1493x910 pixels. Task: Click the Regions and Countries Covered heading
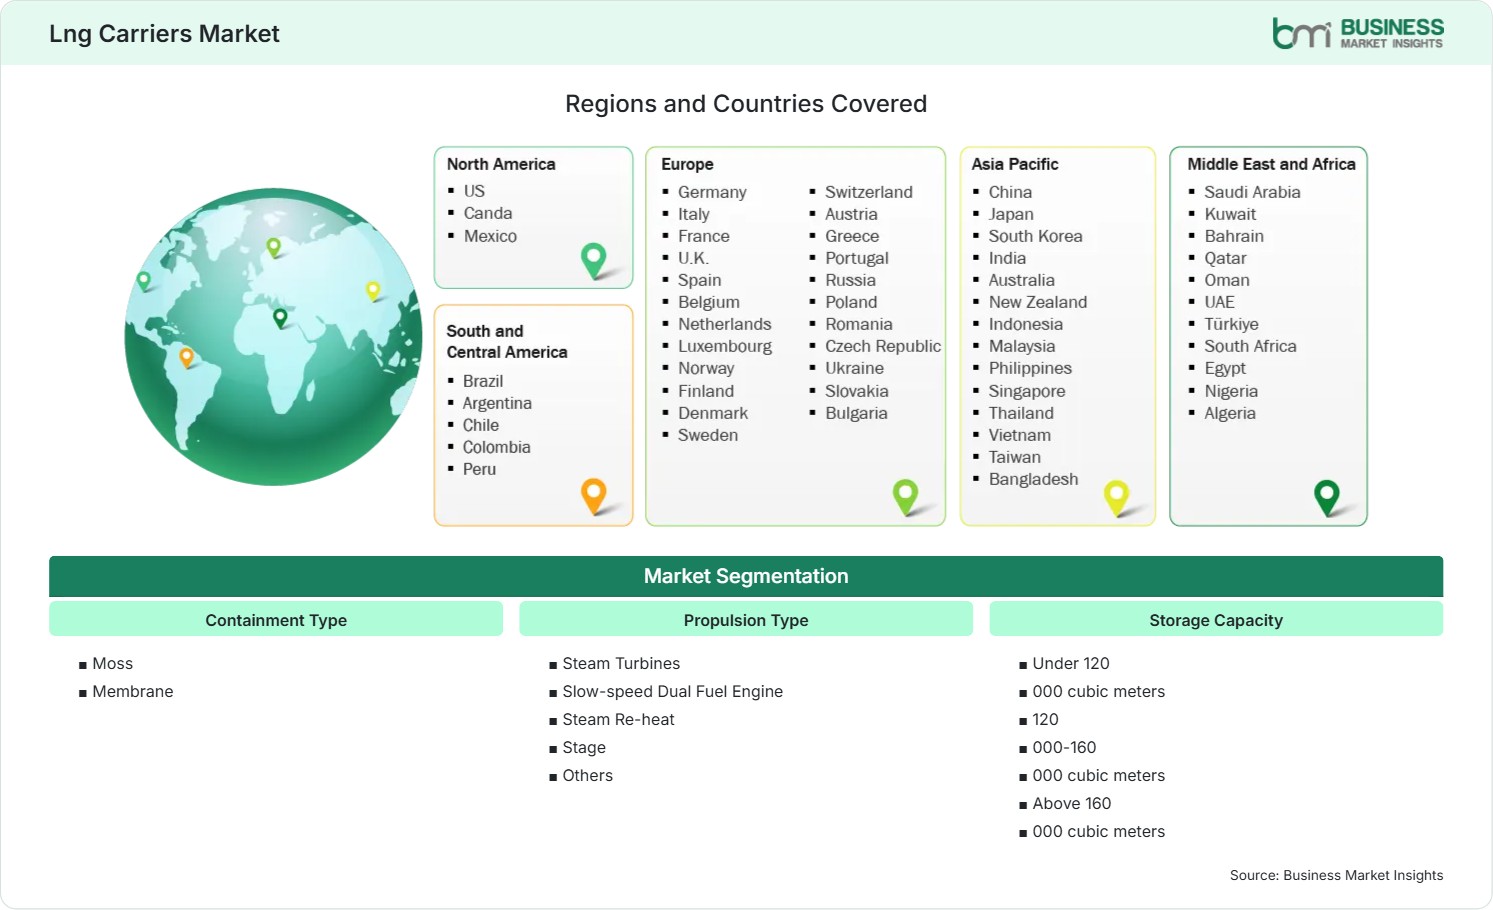coord(746,103)
